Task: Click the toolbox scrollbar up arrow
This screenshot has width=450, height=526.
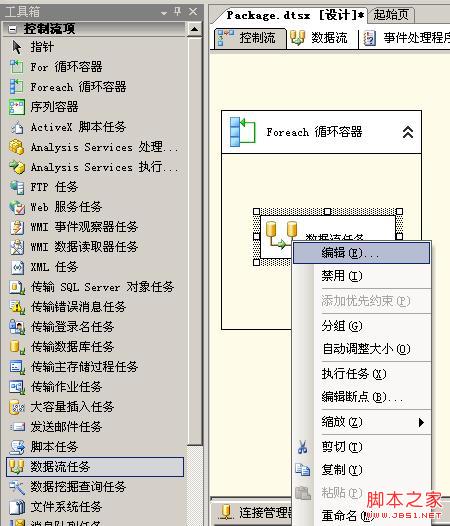Action: pos(194,29)
